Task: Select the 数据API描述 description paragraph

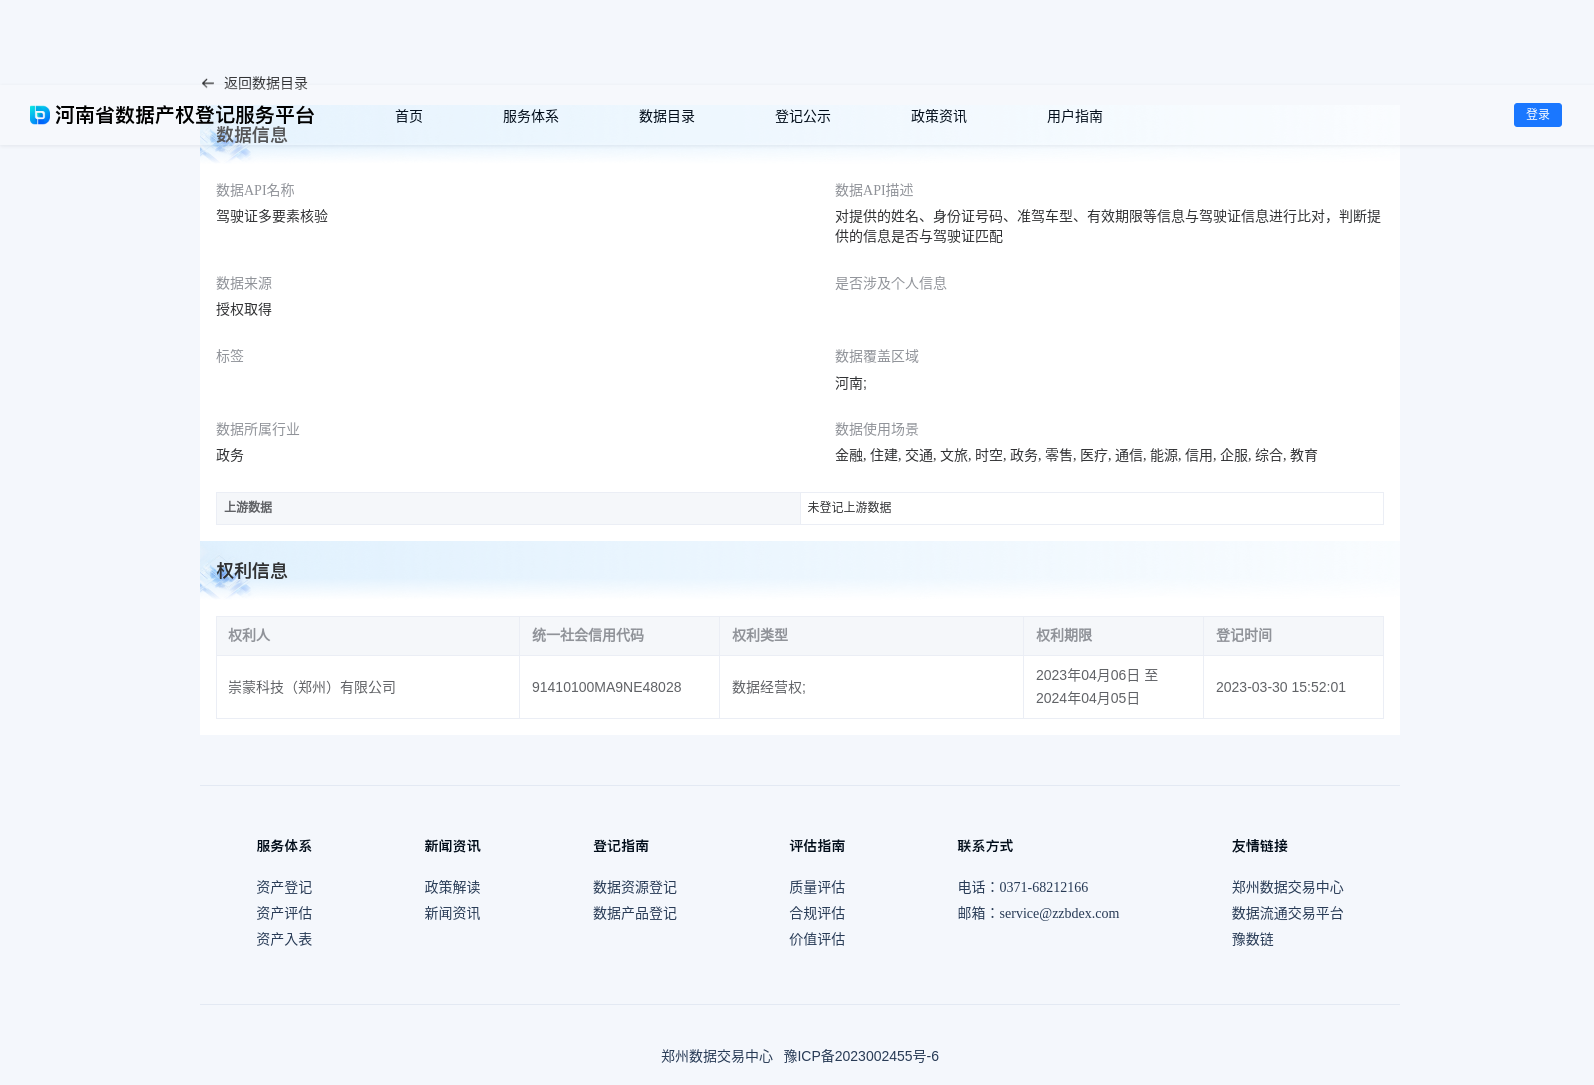Action: (x=1108, y=226)
